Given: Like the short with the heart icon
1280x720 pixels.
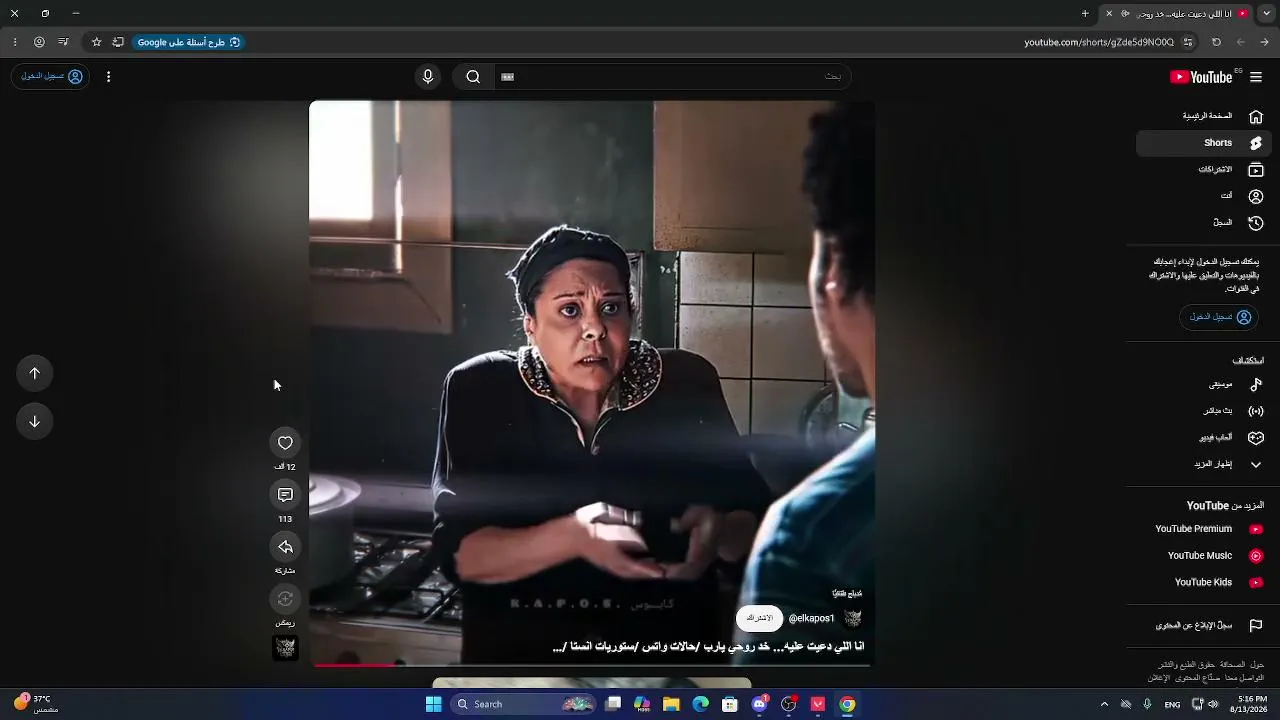Looking at the screenshot, I should 285,443.
